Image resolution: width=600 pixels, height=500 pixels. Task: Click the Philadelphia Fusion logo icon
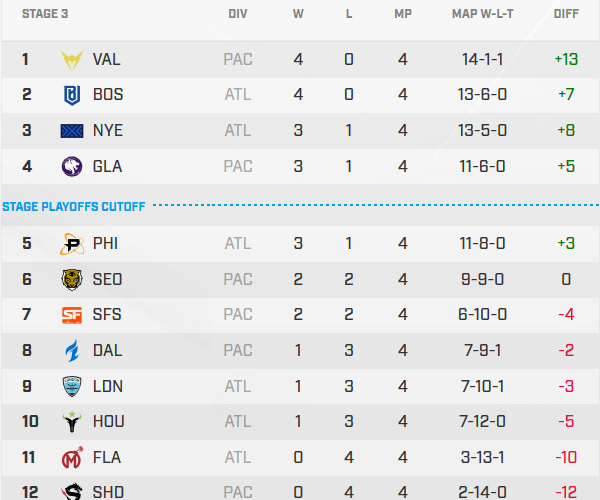pos(73,243)
